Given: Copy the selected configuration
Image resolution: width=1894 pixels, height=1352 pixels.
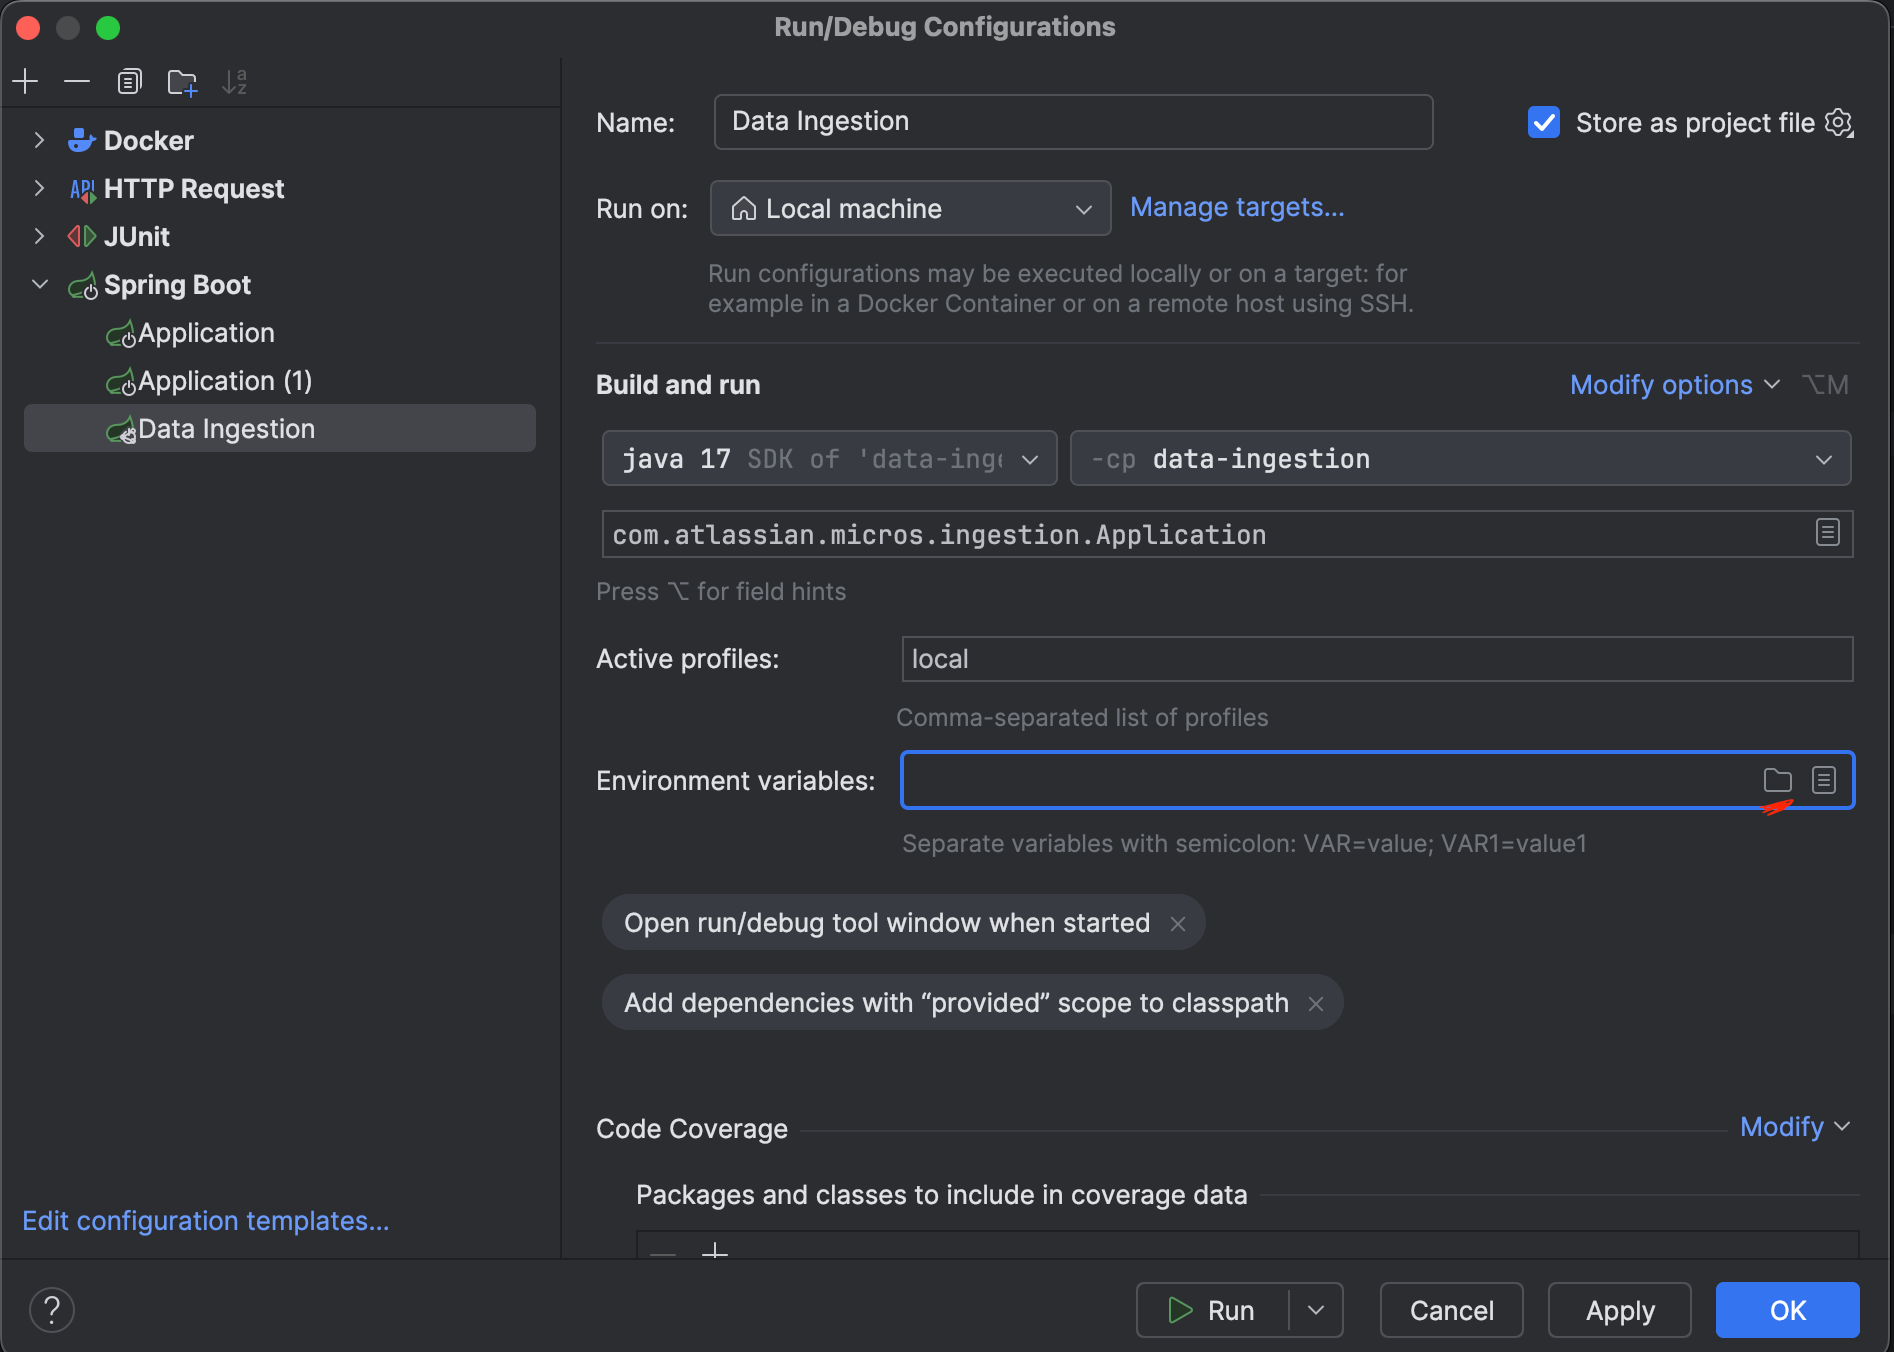Looking at the screenshot, I should point(130,81).
